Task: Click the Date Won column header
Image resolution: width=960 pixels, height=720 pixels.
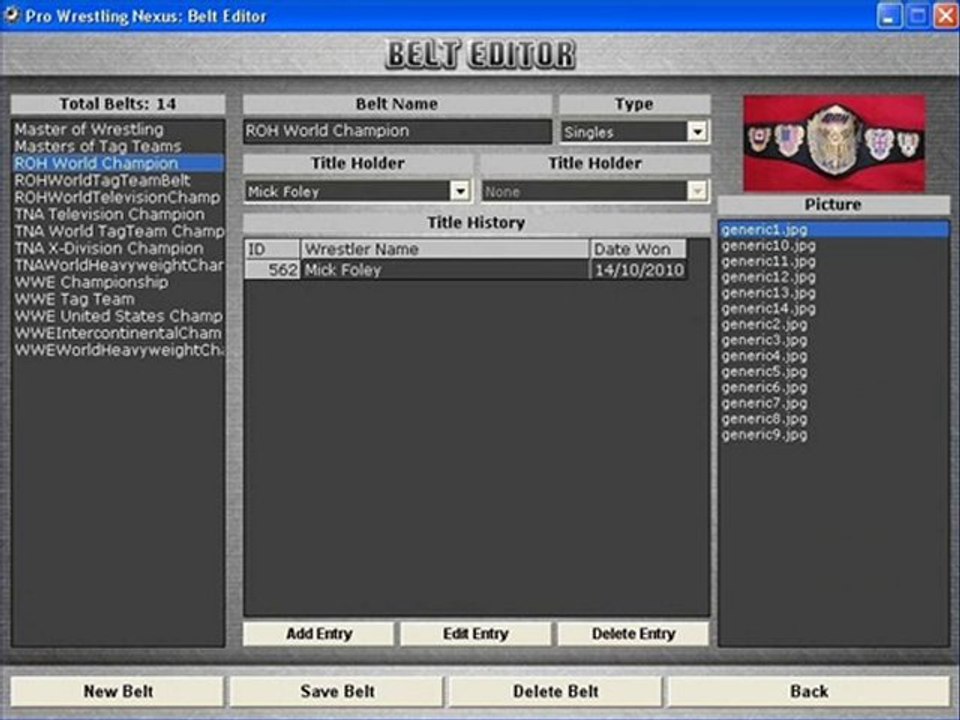Action: (638, 249)
